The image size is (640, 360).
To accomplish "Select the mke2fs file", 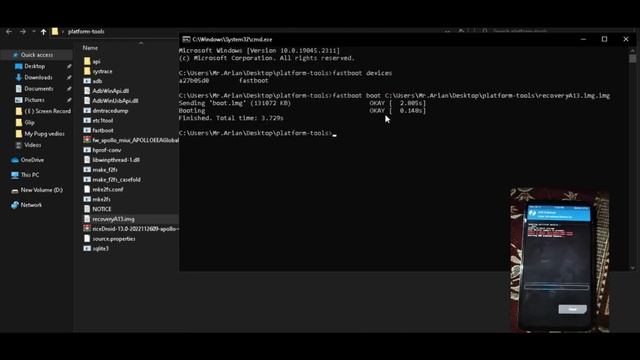I will click(x=101, y=199).
